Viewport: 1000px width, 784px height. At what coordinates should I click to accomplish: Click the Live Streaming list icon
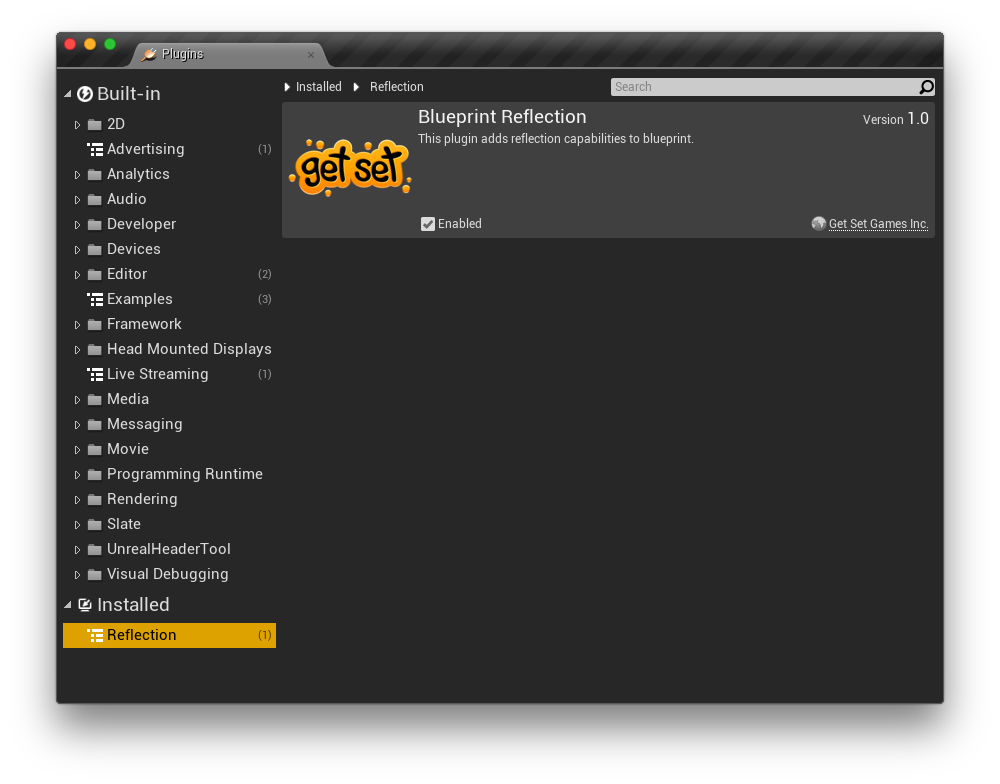95,374
